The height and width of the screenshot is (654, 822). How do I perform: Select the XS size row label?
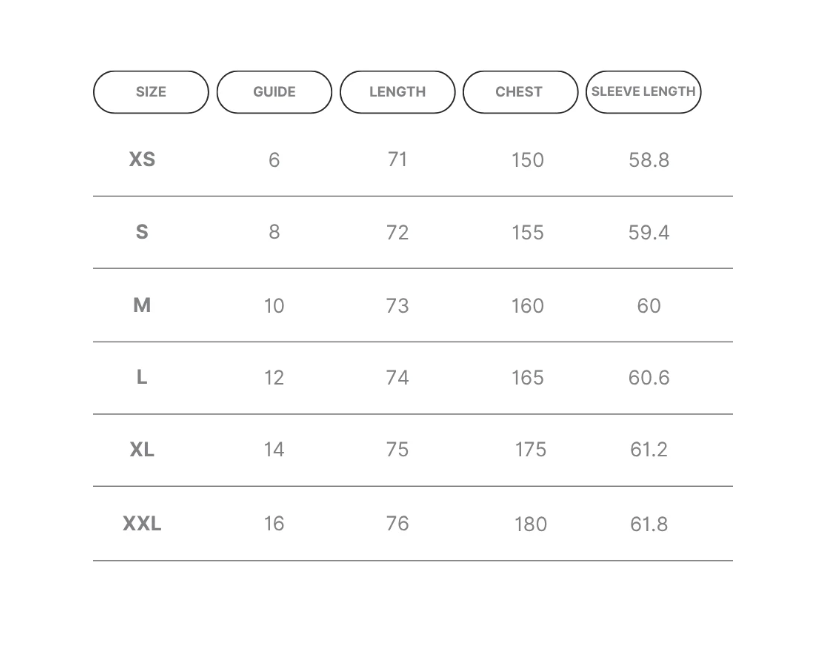click(x=142, y=159)
